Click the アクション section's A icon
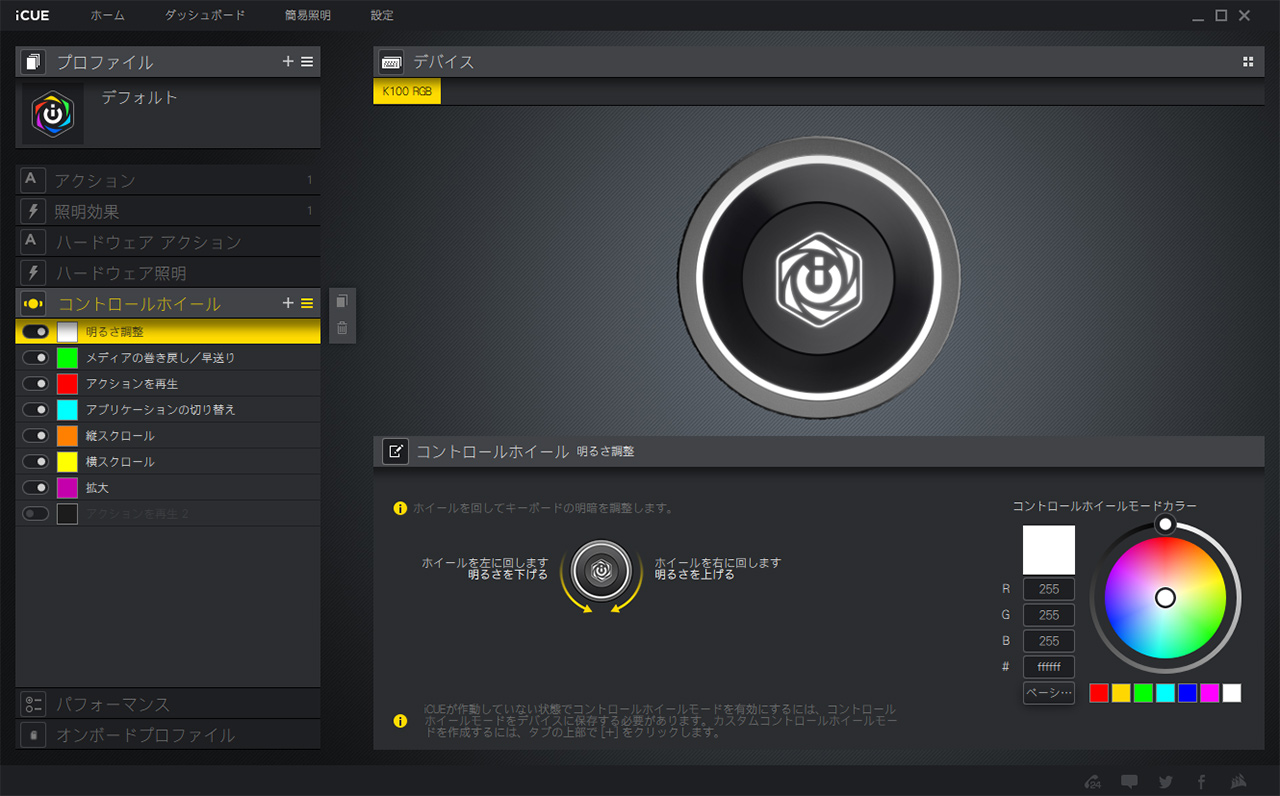 pos(33,180)
